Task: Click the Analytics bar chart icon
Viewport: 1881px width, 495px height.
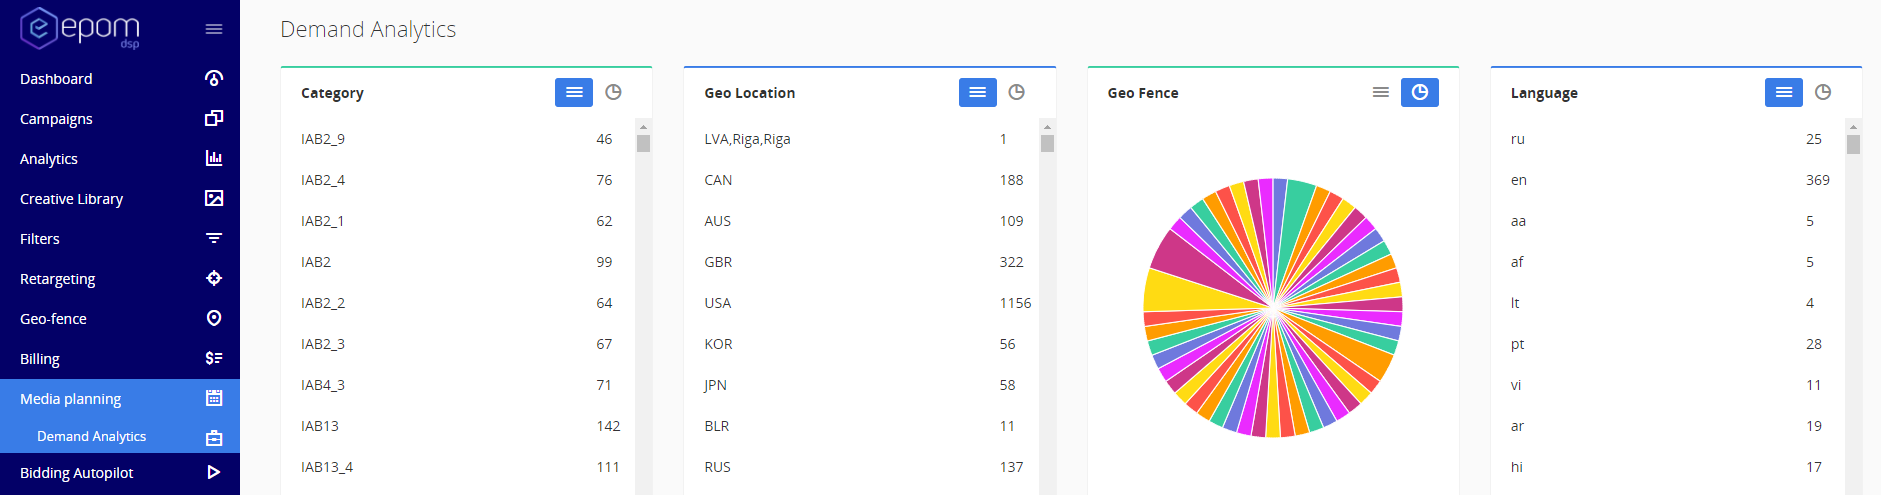Action: (x=214, y=158)
